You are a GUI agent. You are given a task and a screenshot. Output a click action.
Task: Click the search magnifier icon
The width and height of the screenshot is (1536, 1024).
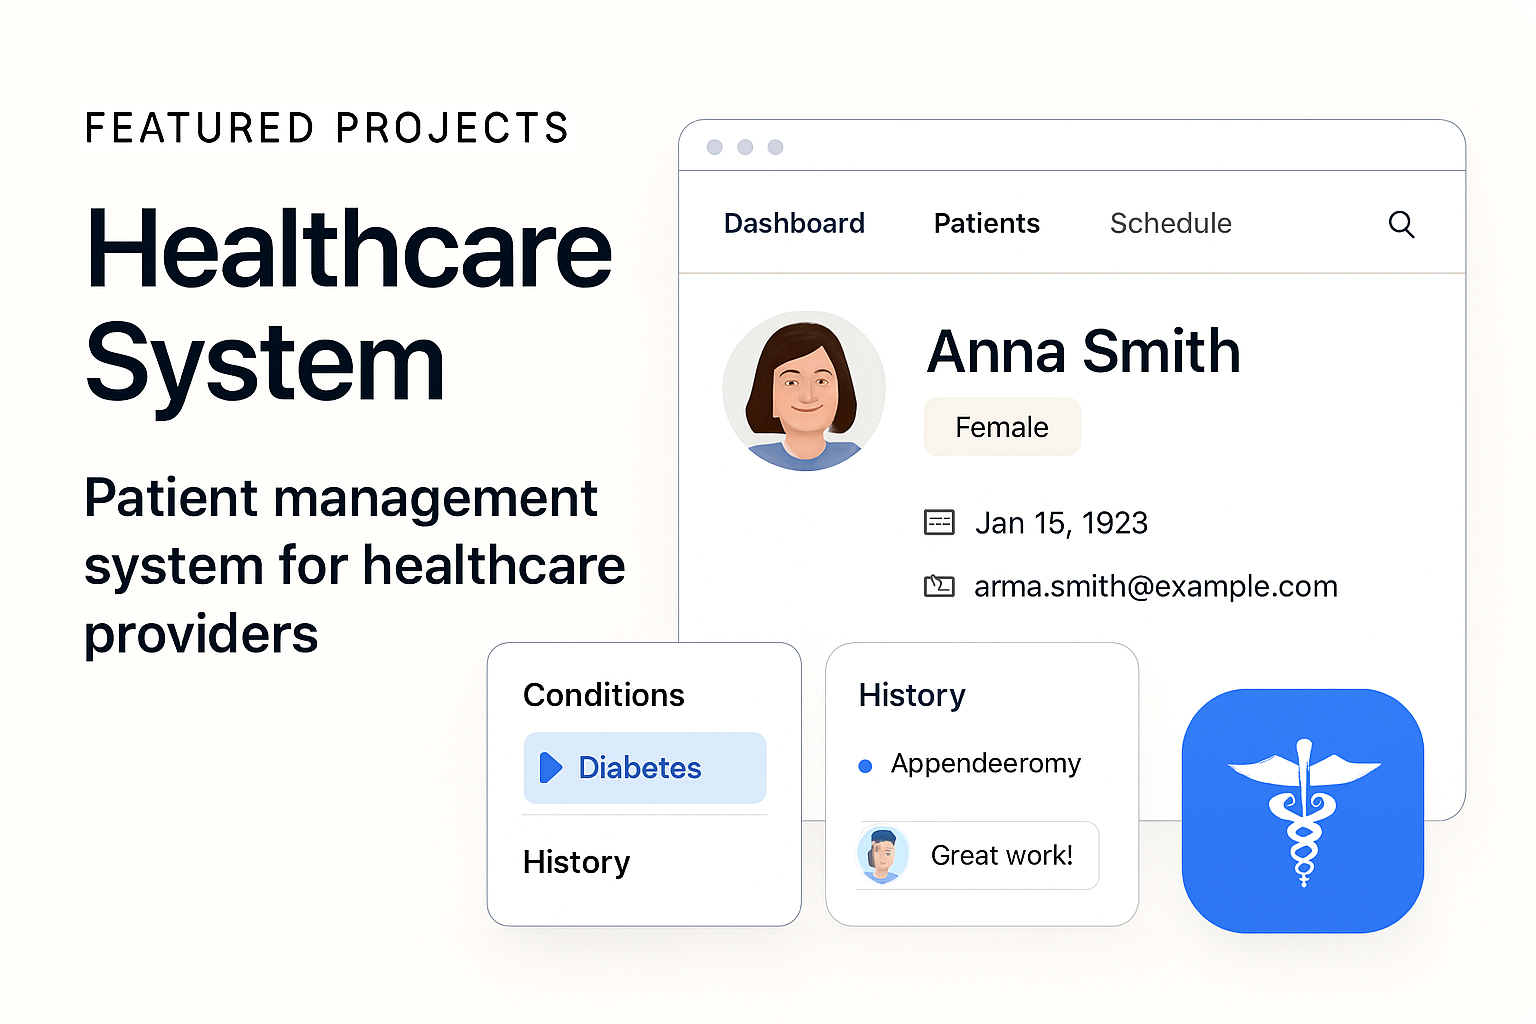(1401, 224)
